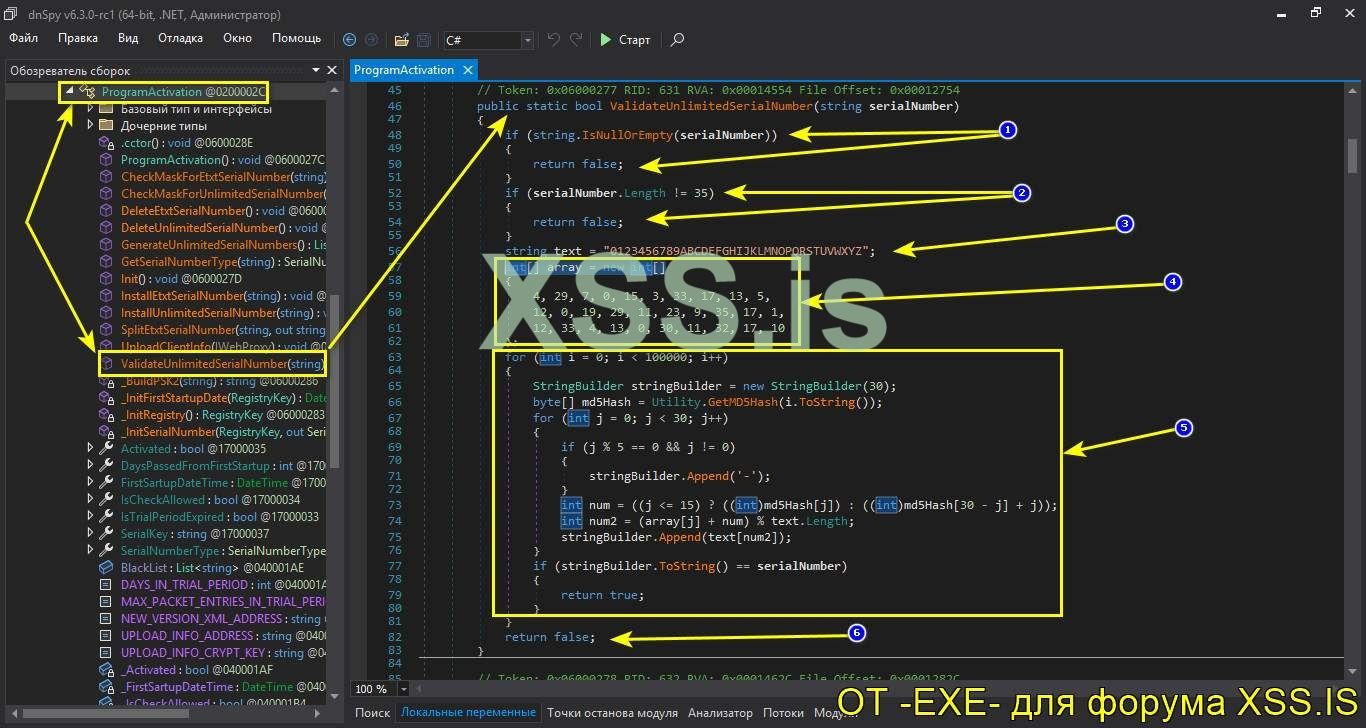Select ValidateUnlimitedSerialNumber method in the tree
This screenshot has width=1366, height=728.
pyautogui.click(x=222, y=364)
